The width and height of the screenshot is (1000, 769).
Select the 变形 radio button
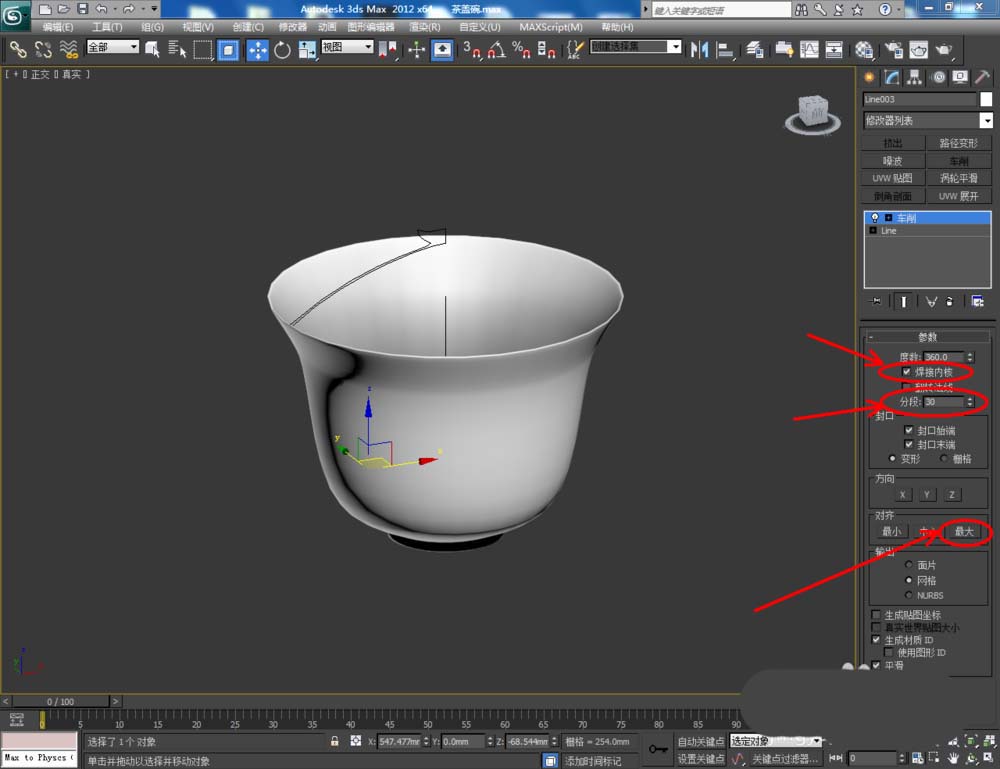(892, 458)
